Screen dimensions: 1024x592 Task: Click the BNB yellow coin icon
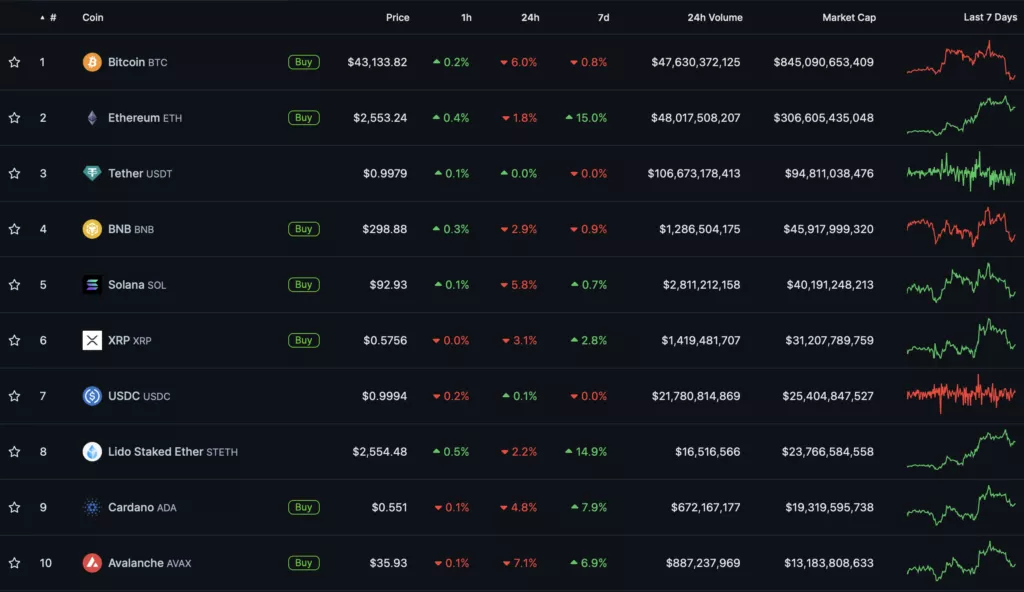[x=92, y=229]
